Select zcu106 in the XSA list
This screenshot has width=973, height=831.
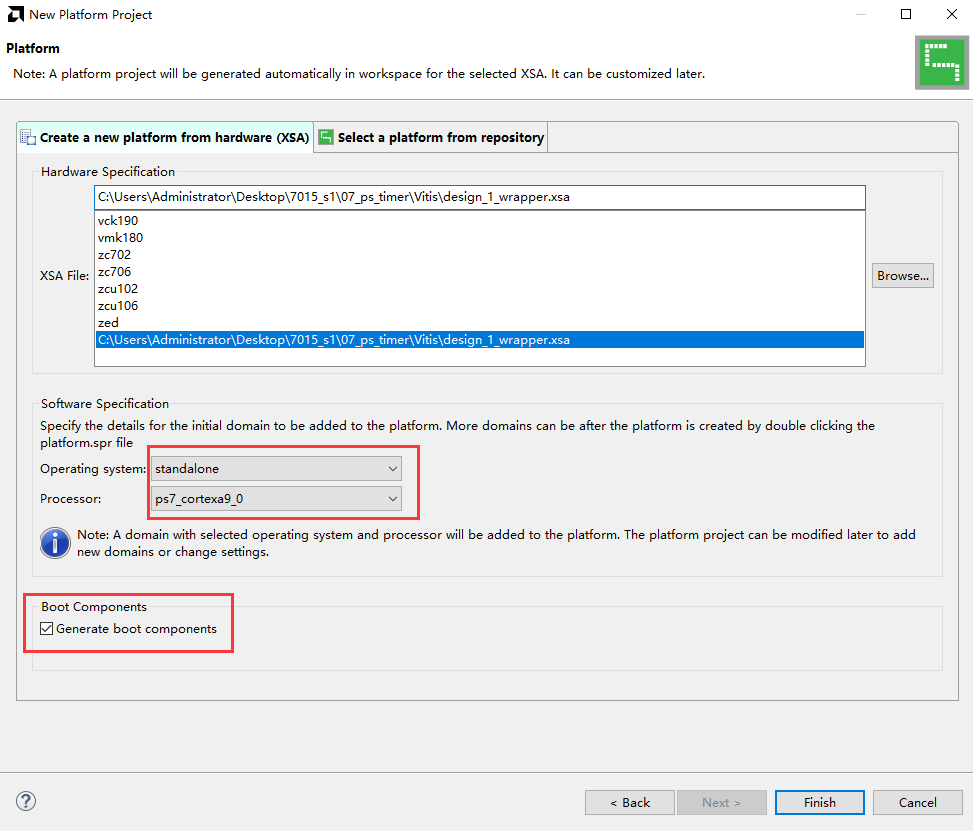[x=480, y=306]
